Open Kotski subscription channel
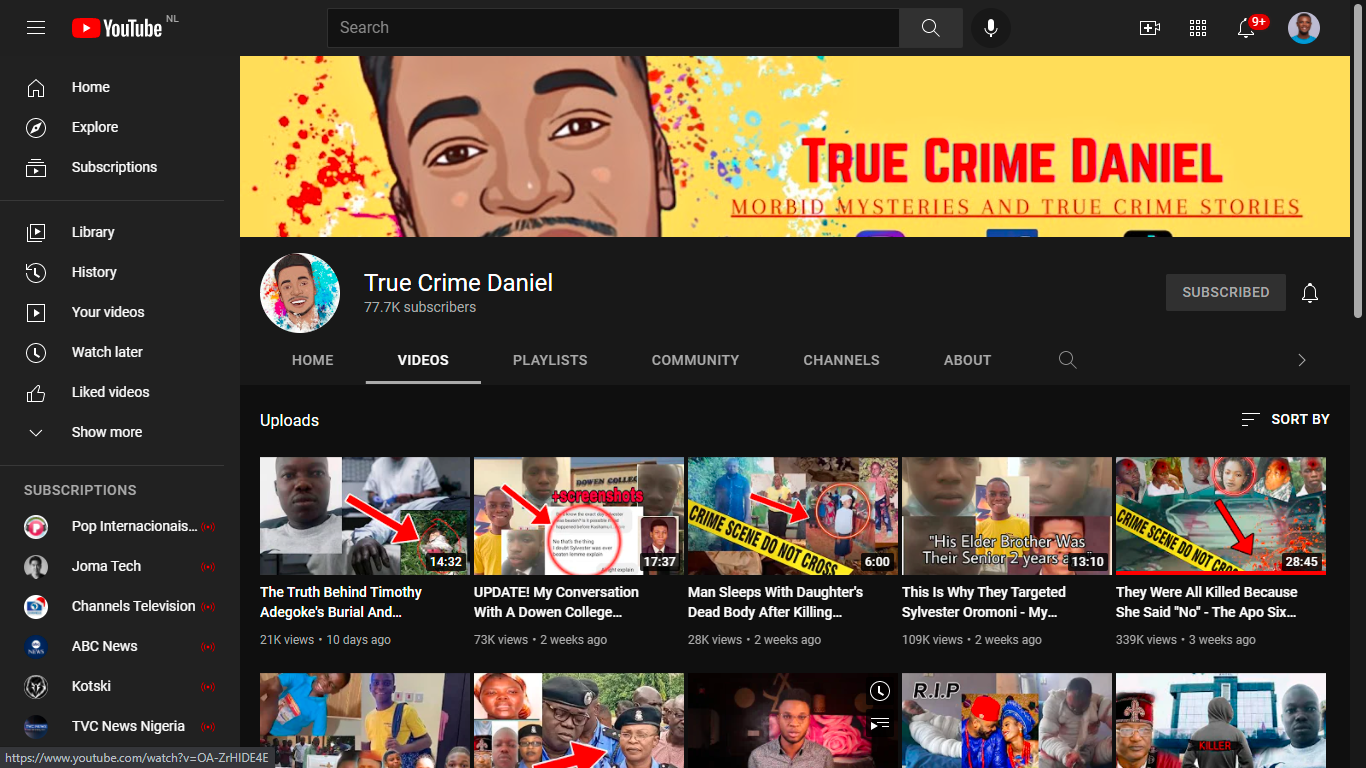1366x768 pixels. (112, 686)
